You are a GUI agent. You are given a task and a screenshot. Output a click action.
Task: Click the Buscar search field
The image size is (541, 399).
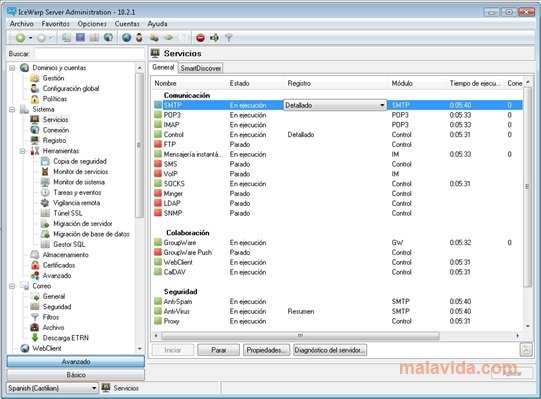click(x=89, y=54)
